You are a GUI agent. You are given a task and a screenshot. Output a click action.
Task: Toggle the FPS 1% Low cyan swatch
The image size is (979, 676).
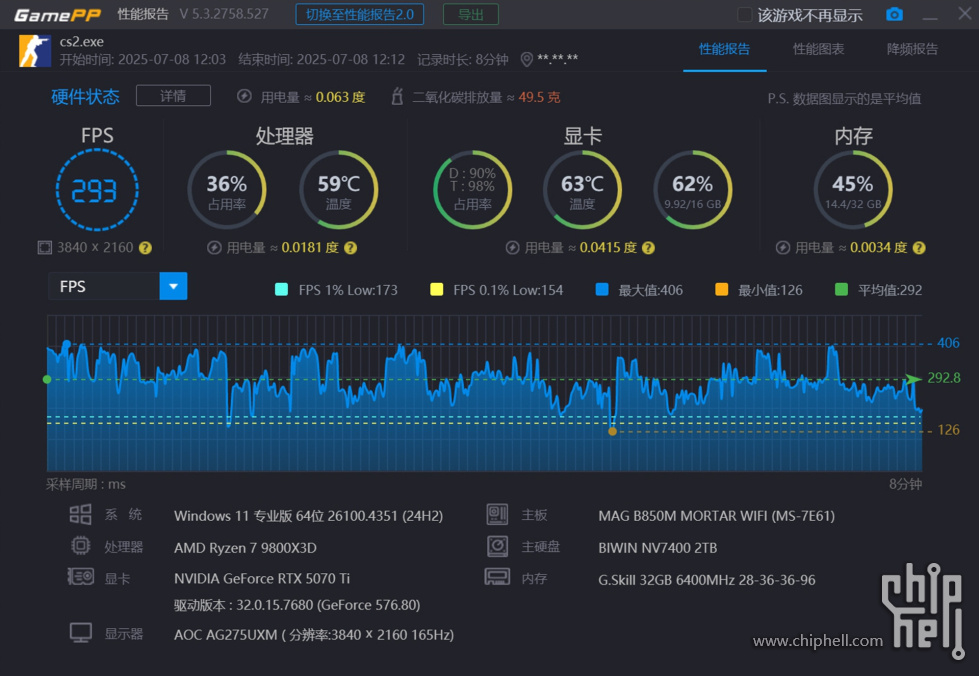click(282, 290)
